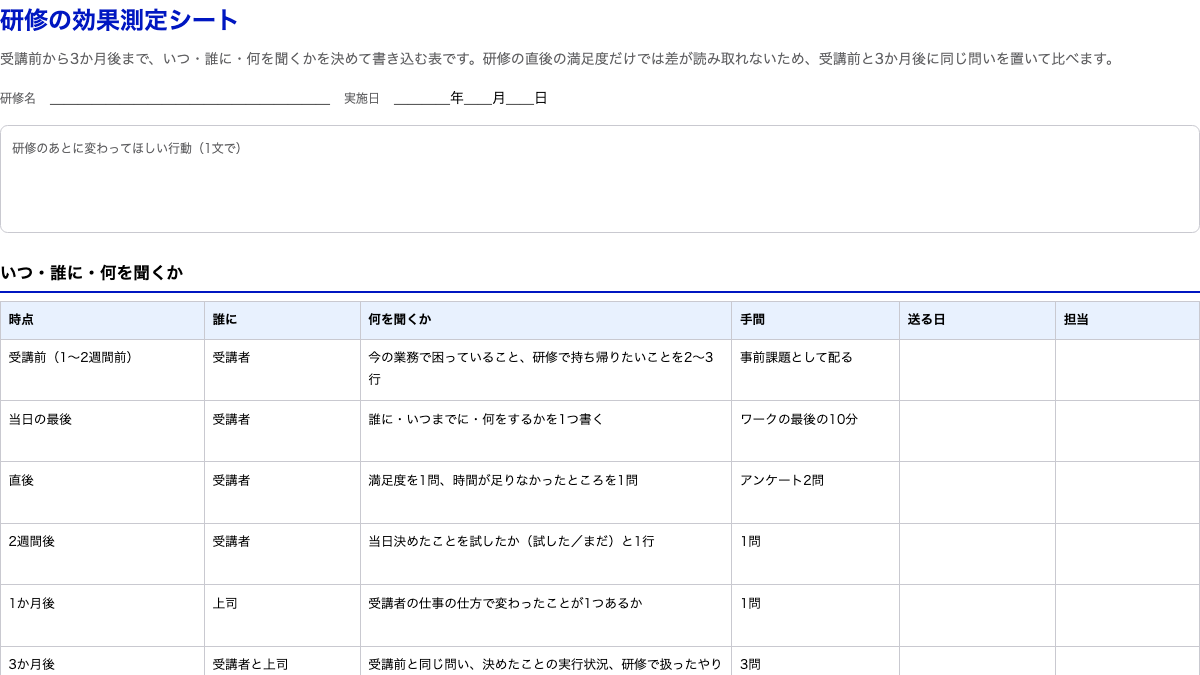Select 受講者 in the 受講前 row

(x=283, y=370)
